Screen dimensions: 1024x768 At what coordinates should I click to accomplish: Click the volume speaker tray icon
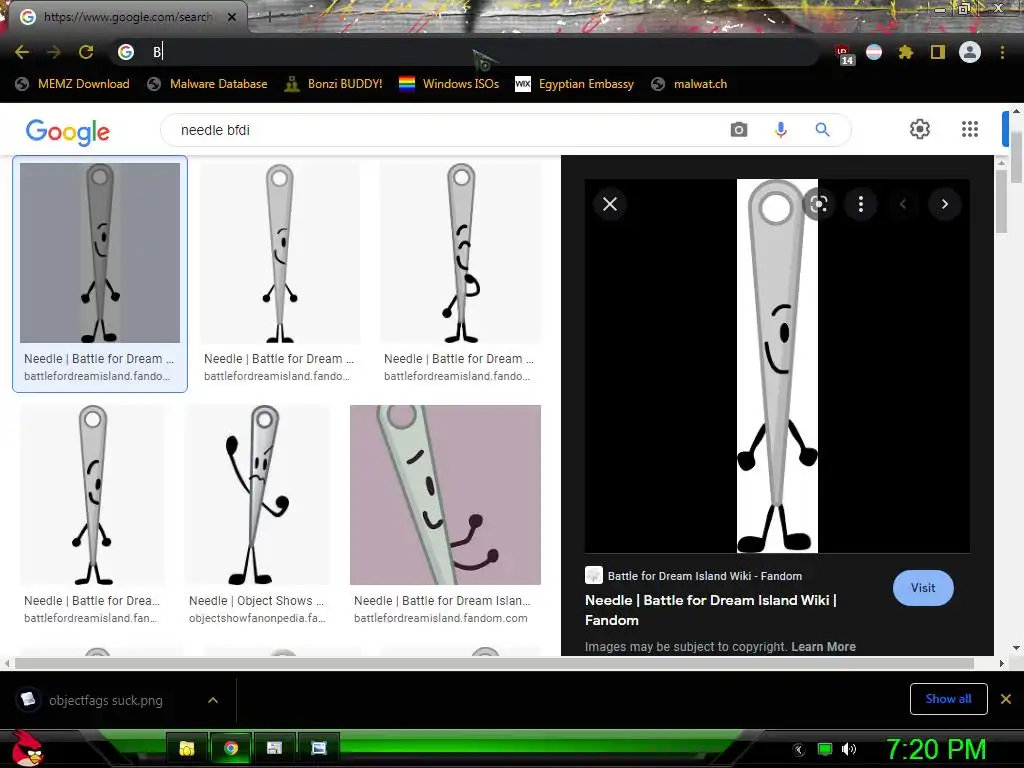(848, 749)
